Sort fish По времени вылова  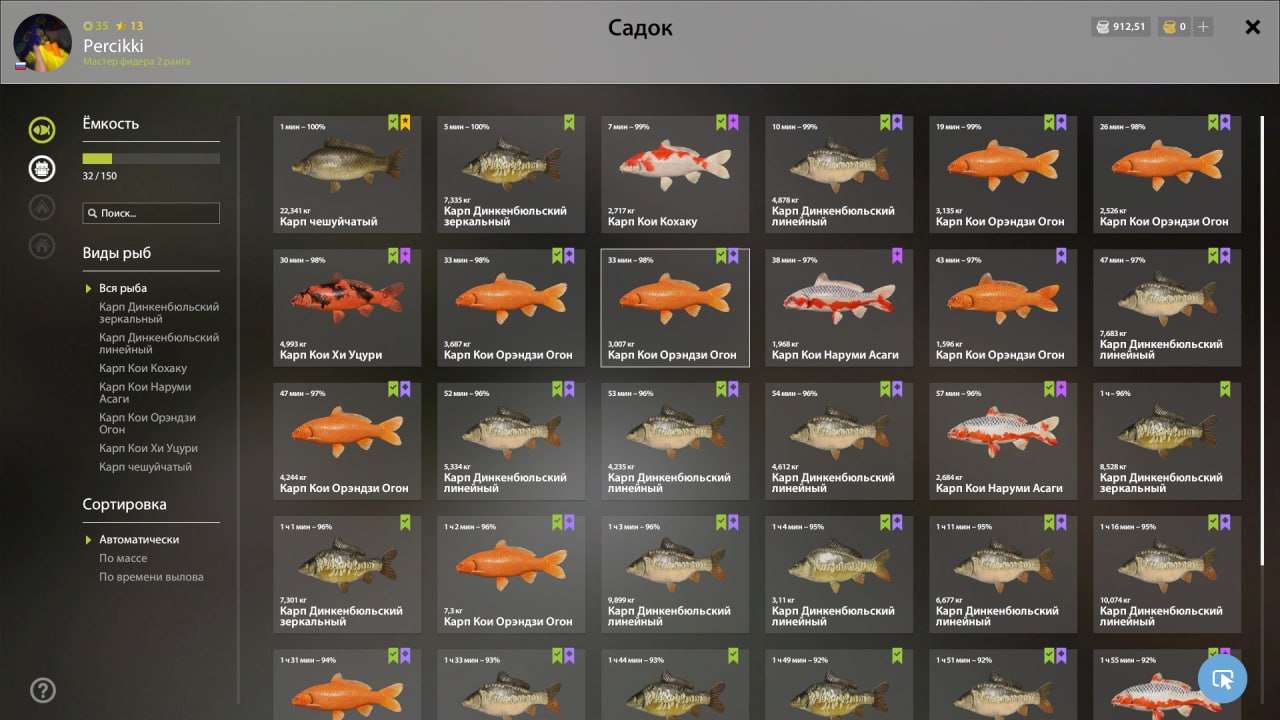click(x=151, y=577)
